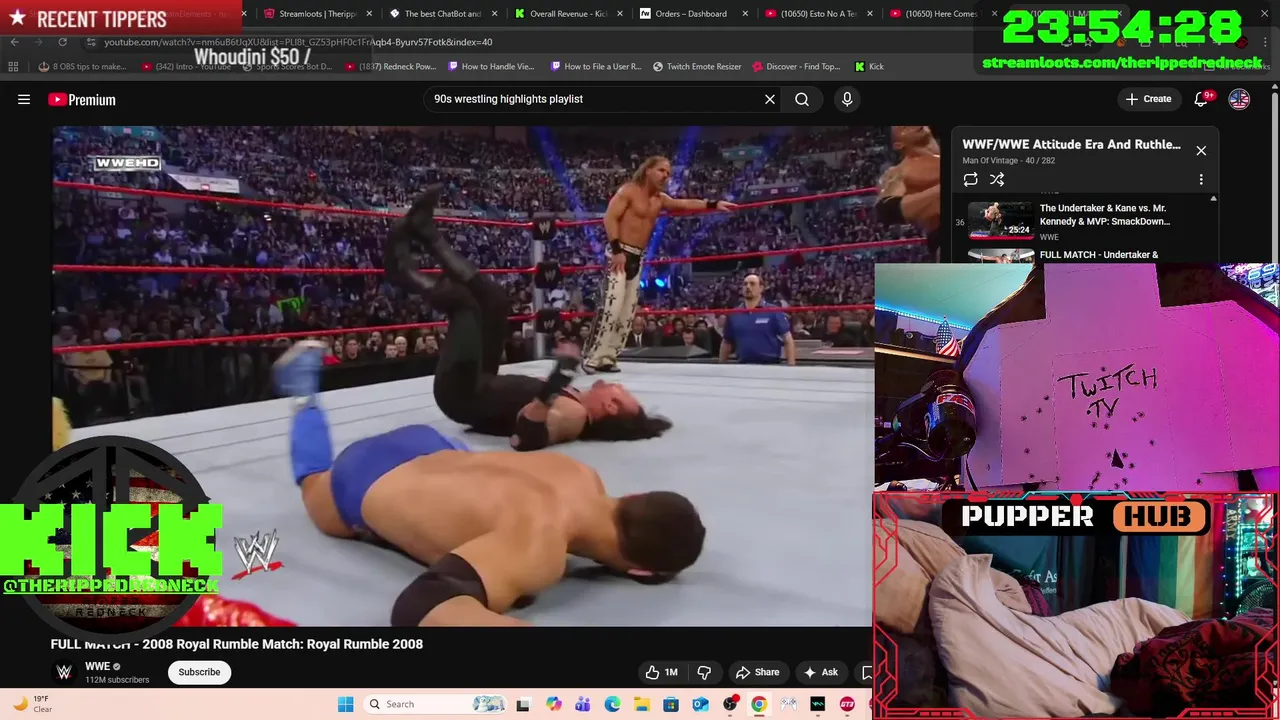Open the YouTube guide hamburger menu
This screenshot has height=720, width=1280.
pos(24,99)
